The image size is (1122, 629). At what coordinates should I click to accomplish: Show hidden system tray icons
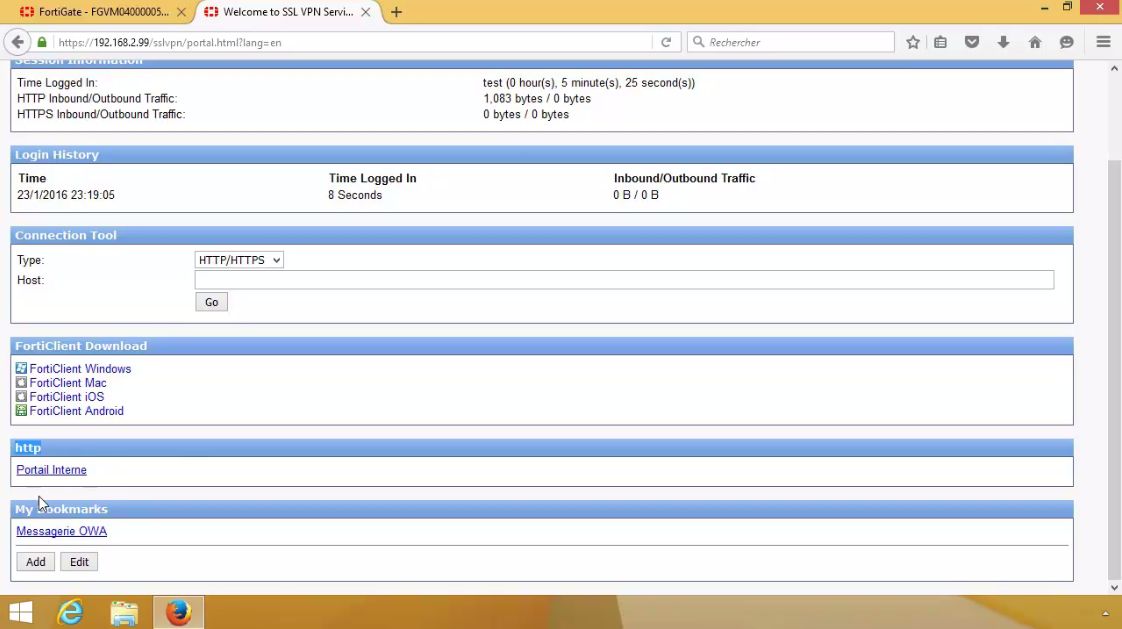[1106, 613]
